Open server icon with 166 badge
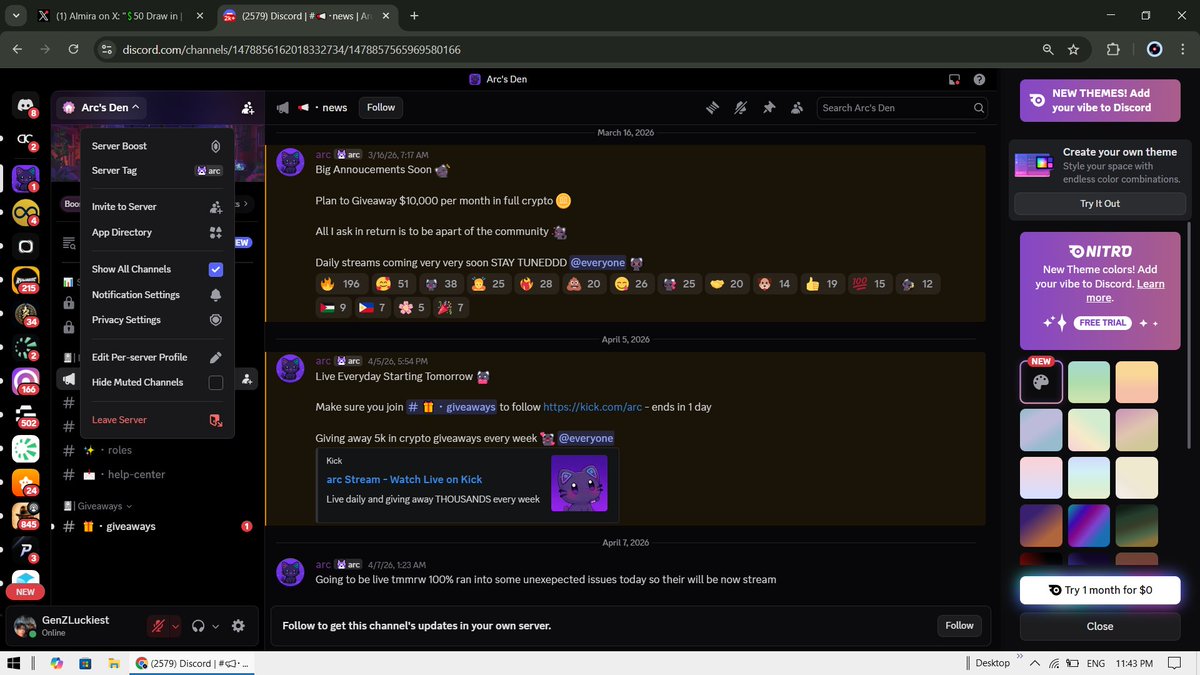The width and height of the screenshot is (1200, 675). coord(25,381)
